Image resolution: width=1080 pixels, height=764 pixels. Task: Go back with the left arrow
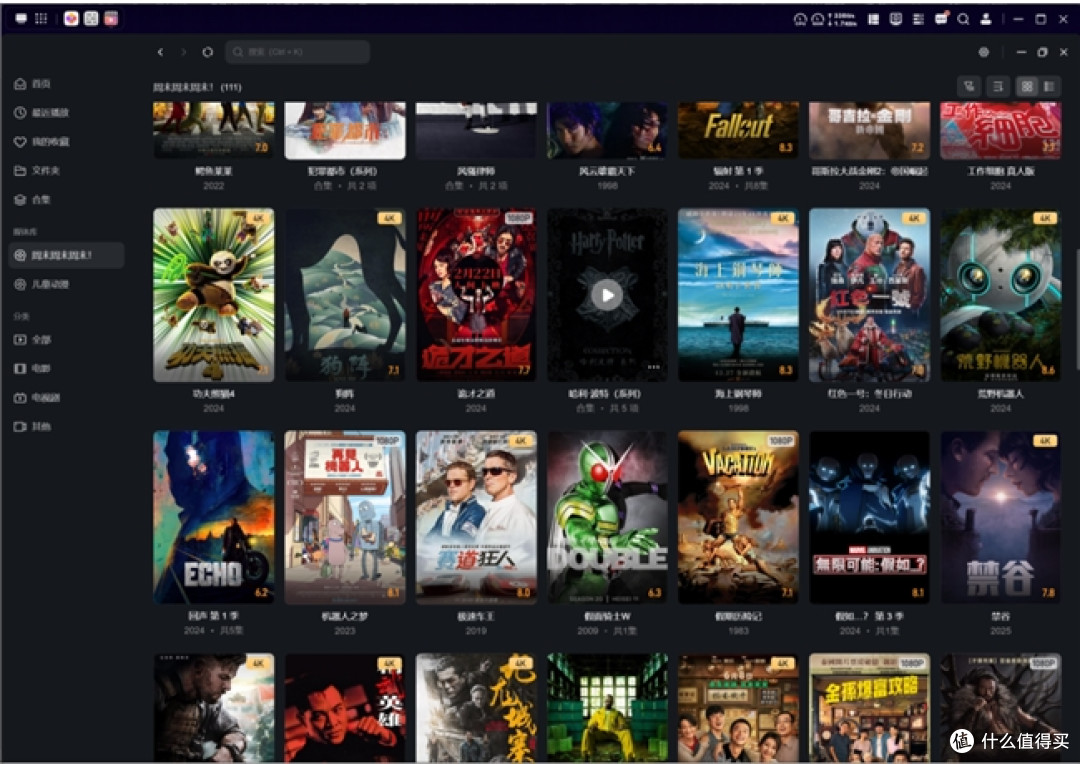pos(160,52)
